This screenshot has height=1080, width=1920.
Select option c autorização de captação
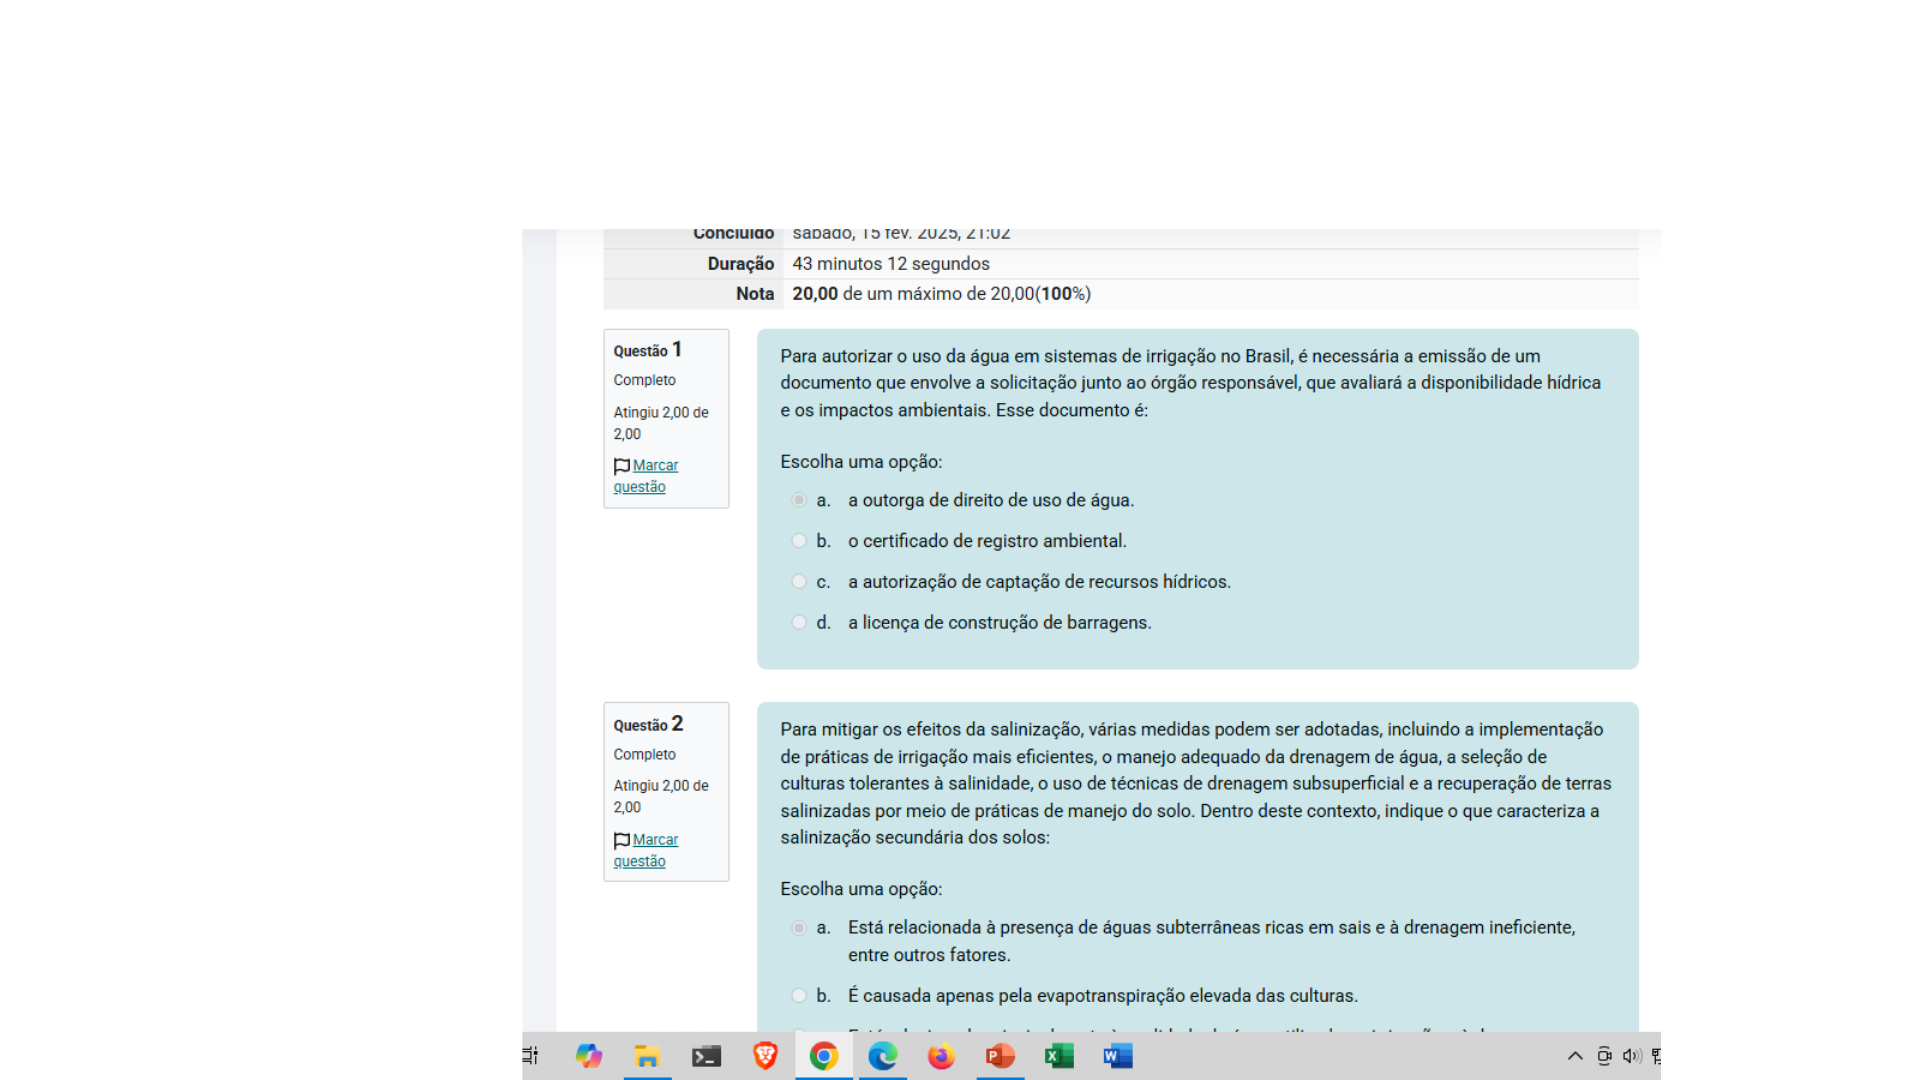799,582
